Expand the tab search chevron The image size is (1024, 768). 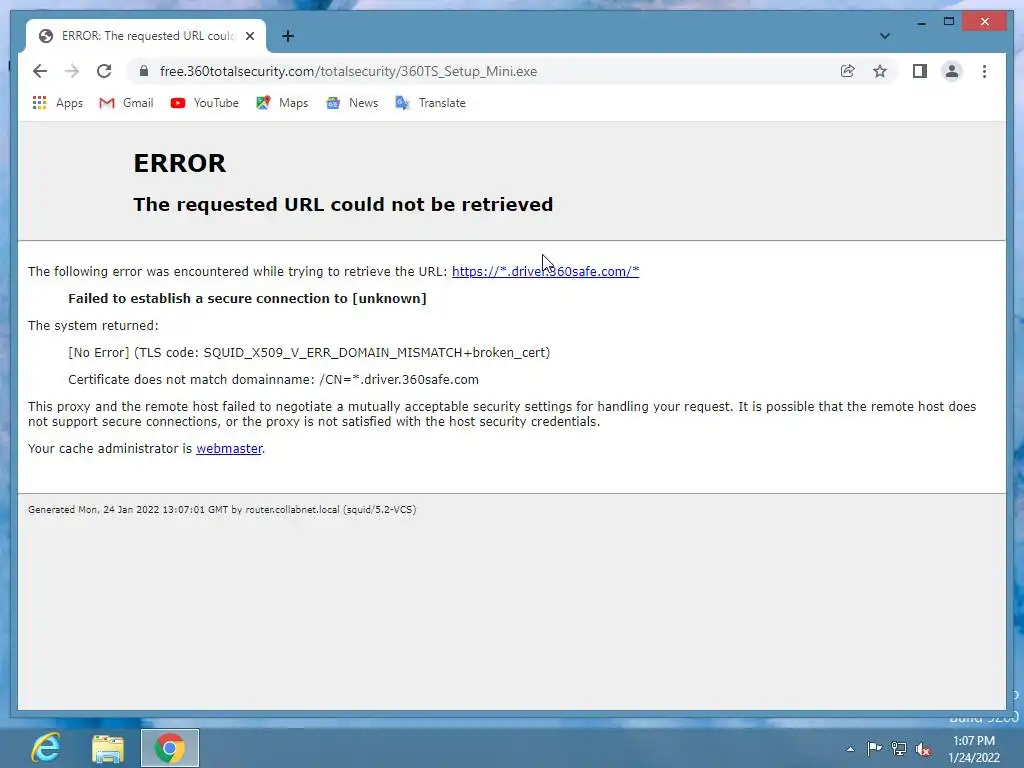click(884, 36)
